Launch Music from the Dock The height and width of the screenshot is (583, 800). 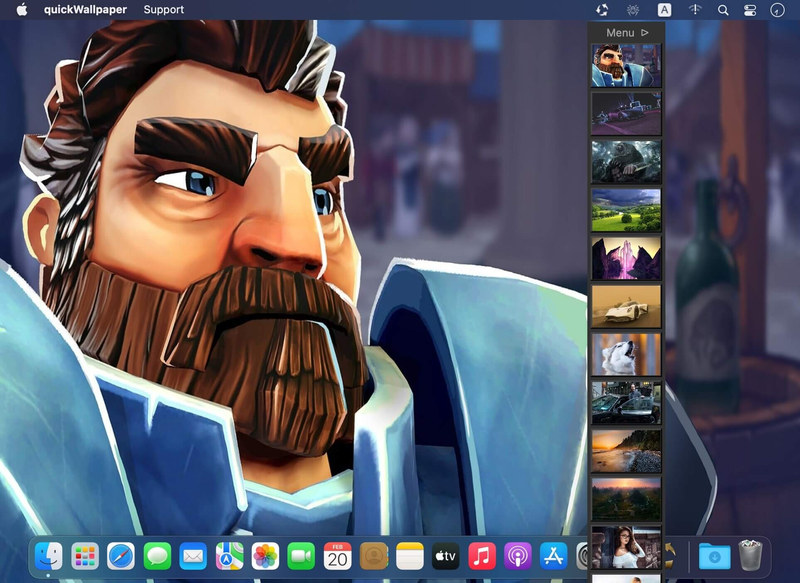coord(482,556)
